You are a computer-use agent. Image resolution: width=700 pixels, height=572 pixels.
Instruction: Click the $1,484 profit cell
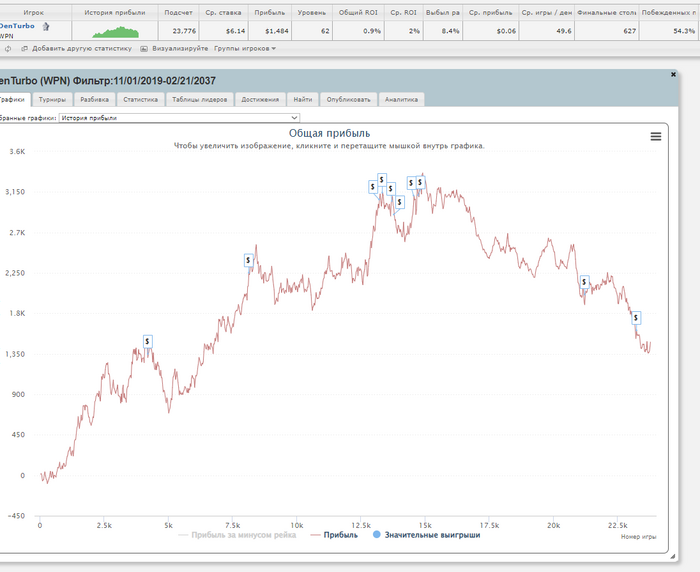pyautogui.click(x=270, y=31)
